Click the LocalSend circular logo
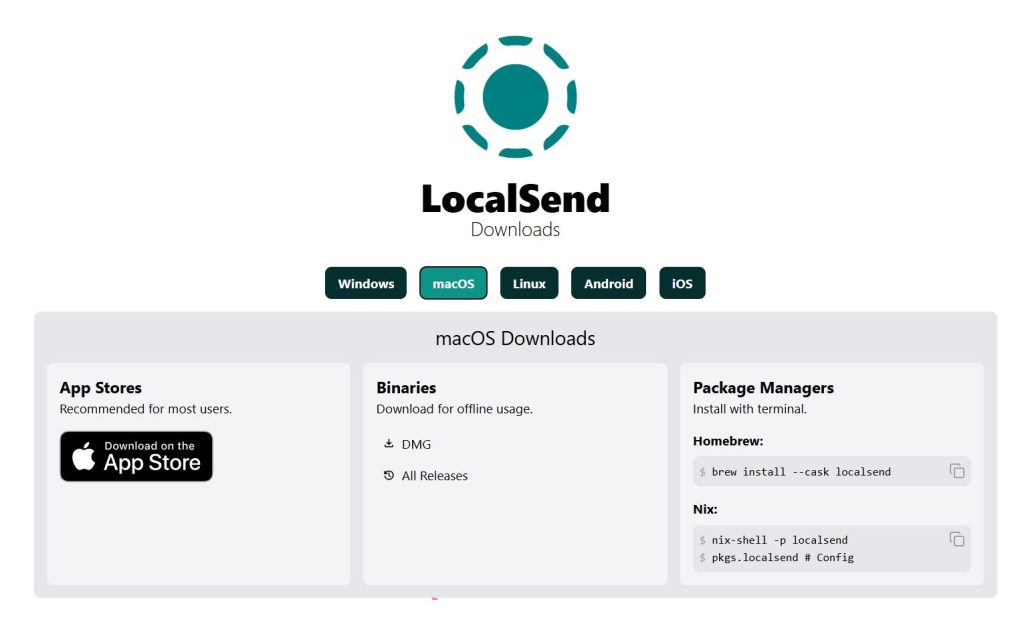Screen dimensions: 1024x628 pos(515,97)
